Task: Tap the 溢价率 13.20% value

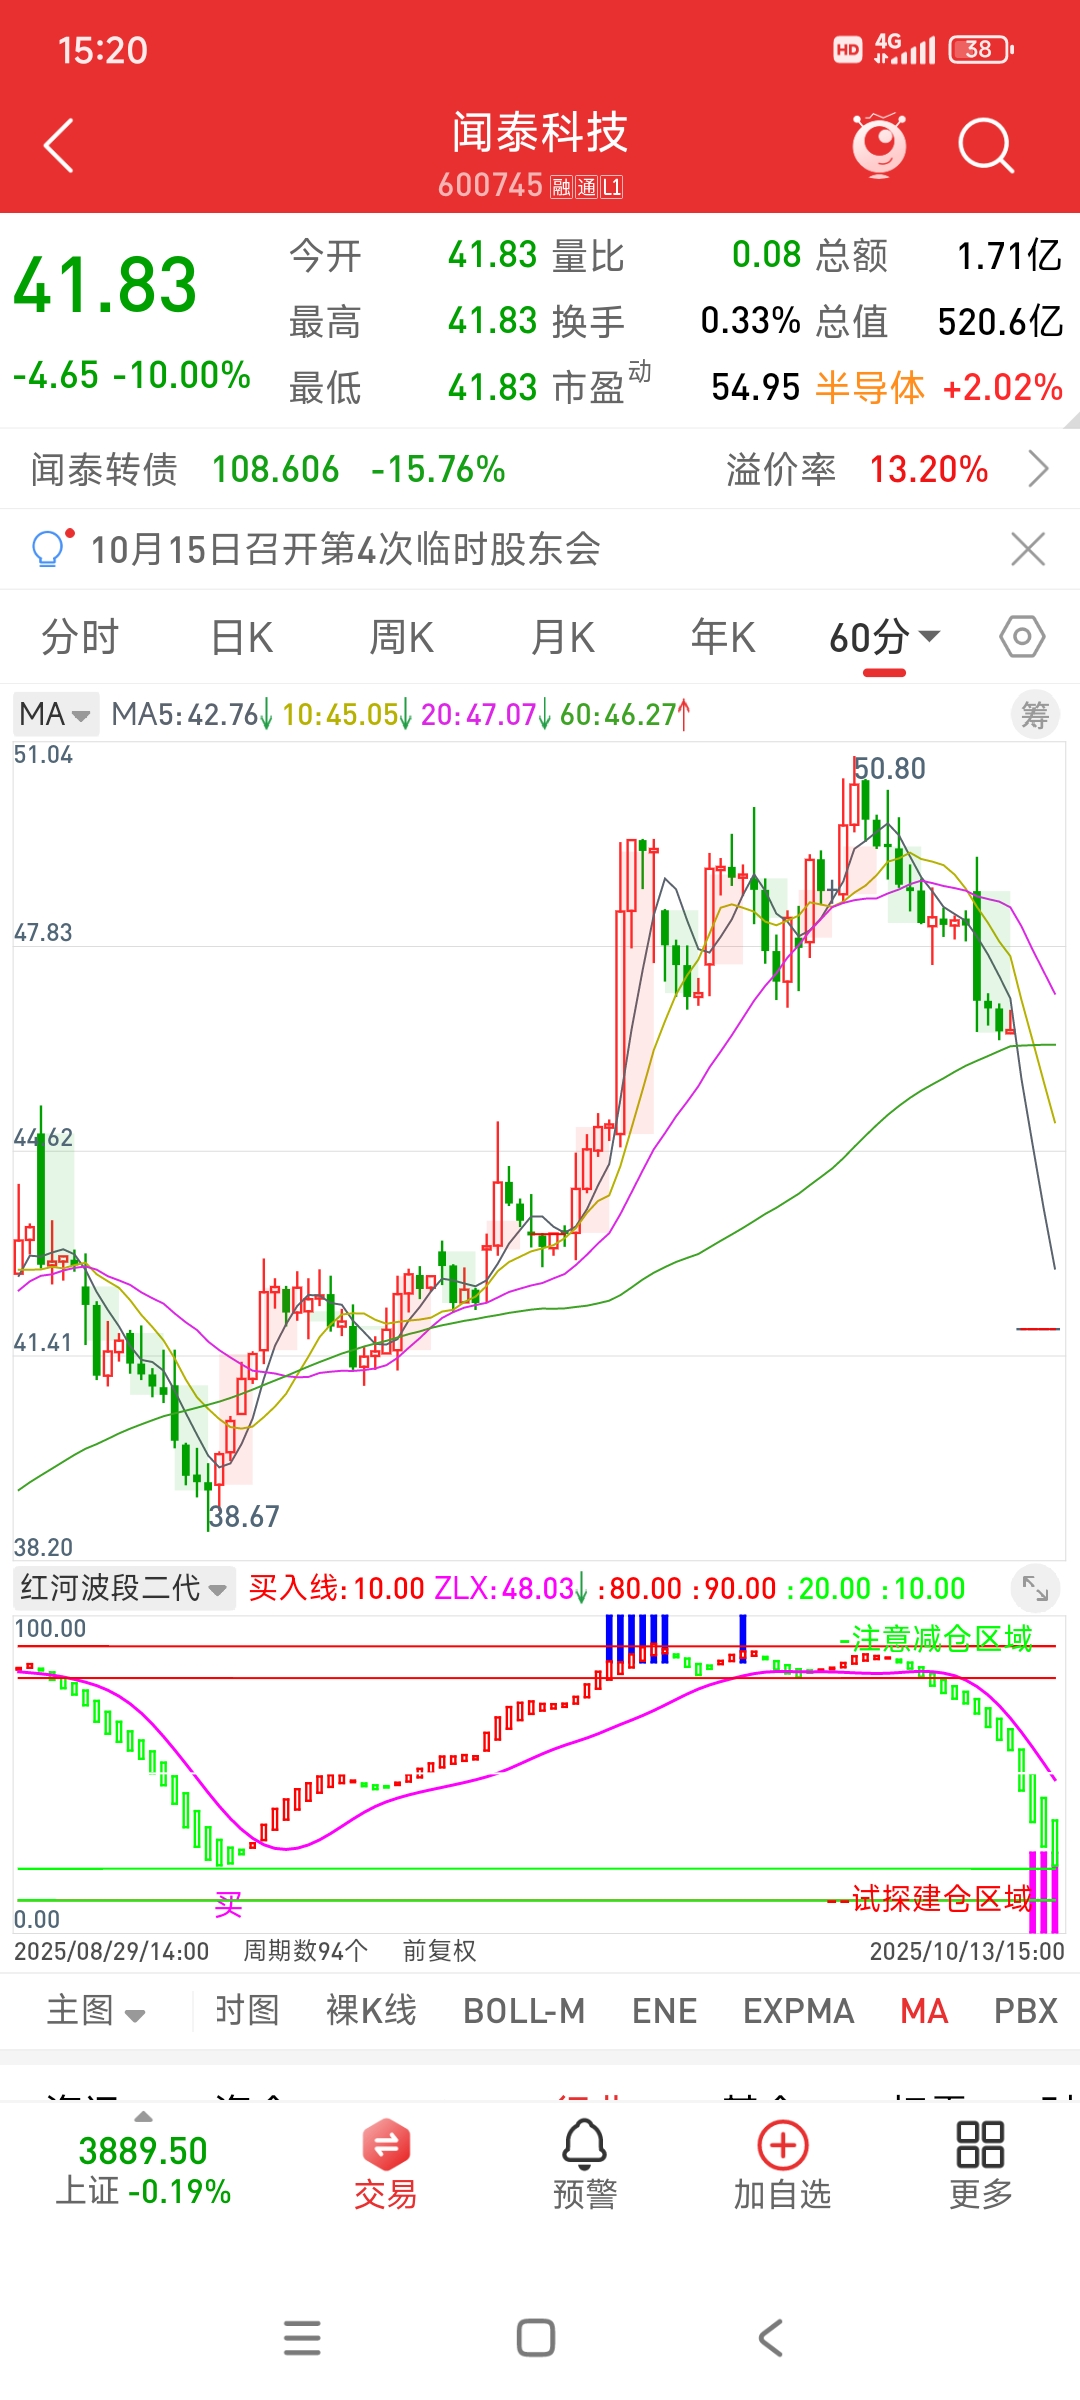Action: click(x=929, y=469)
